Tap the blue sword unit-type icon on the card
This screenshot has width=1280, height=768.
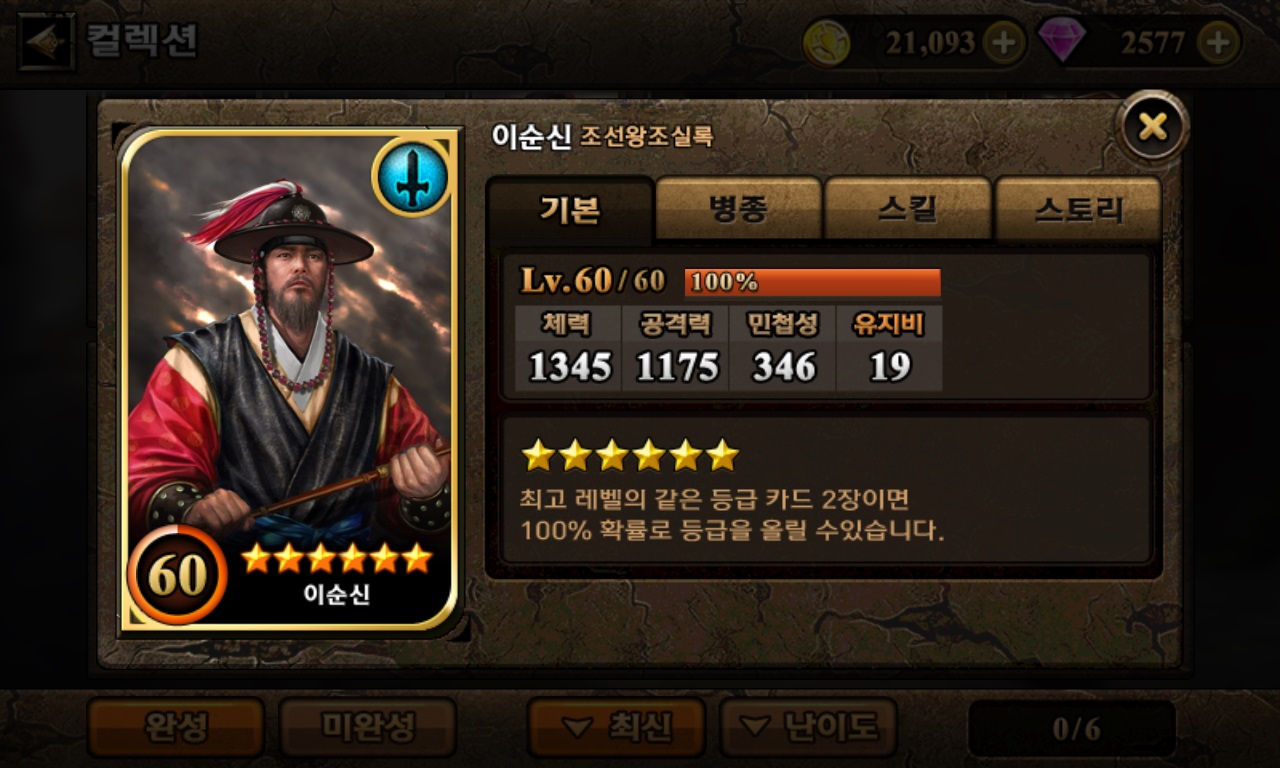point(410,177)
